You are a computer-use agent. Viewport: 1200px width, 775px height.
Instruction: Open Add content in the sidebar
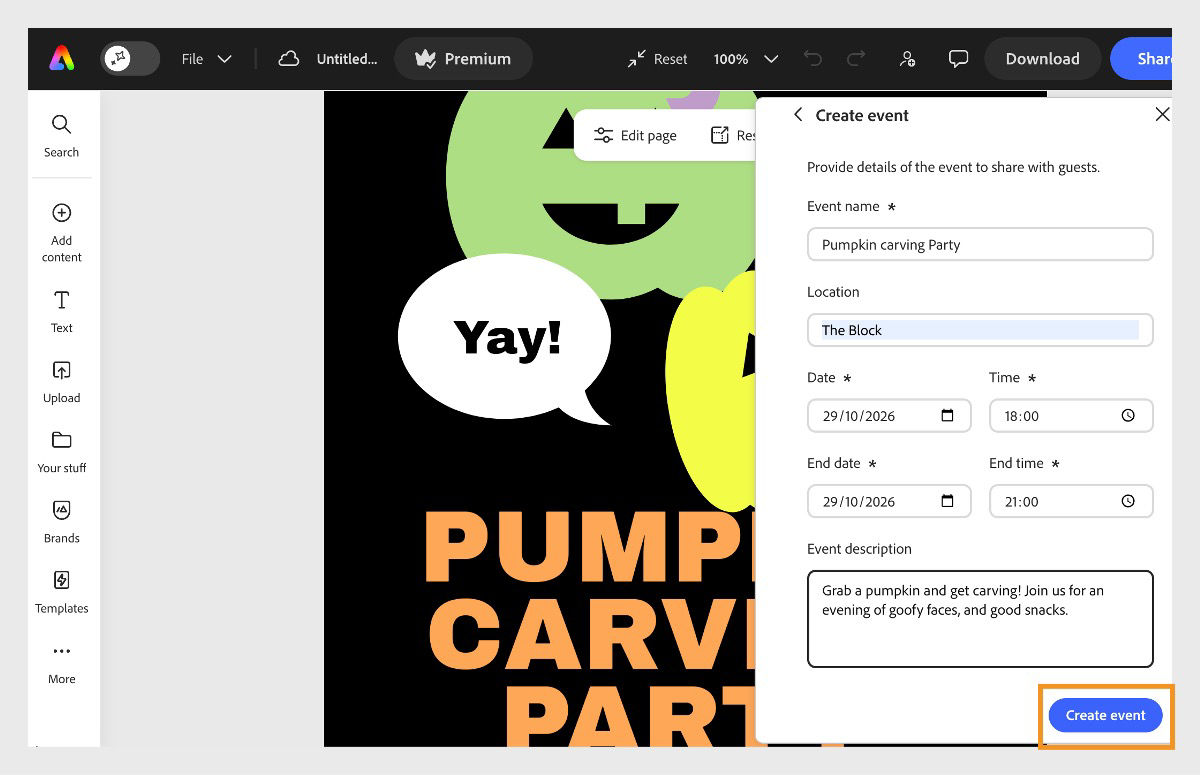[61, 233]
